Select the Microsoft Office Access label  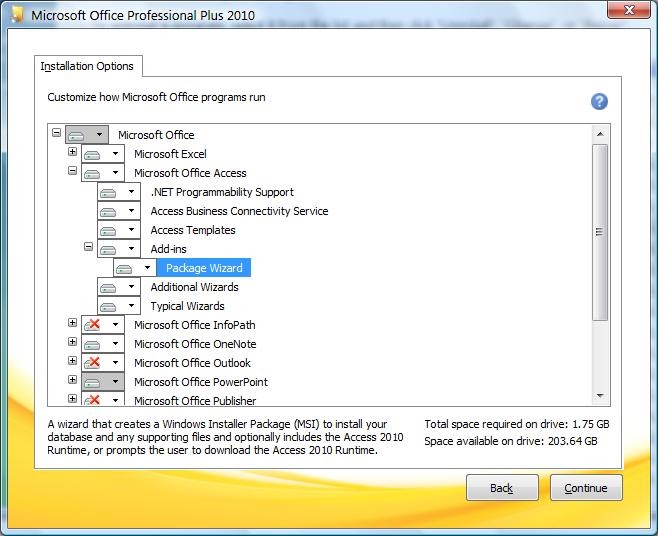190,173
